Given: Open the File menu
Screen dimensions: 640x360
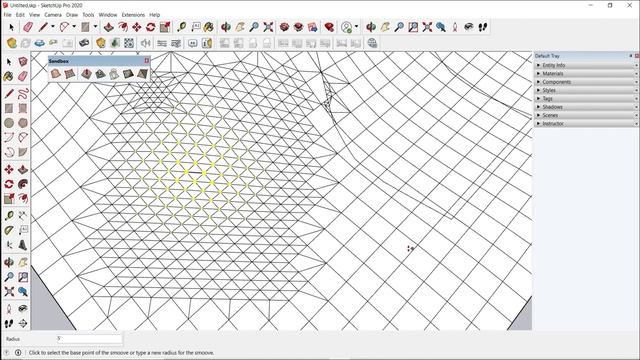Looking at the screenshot, I should click(x=7, y=15).
